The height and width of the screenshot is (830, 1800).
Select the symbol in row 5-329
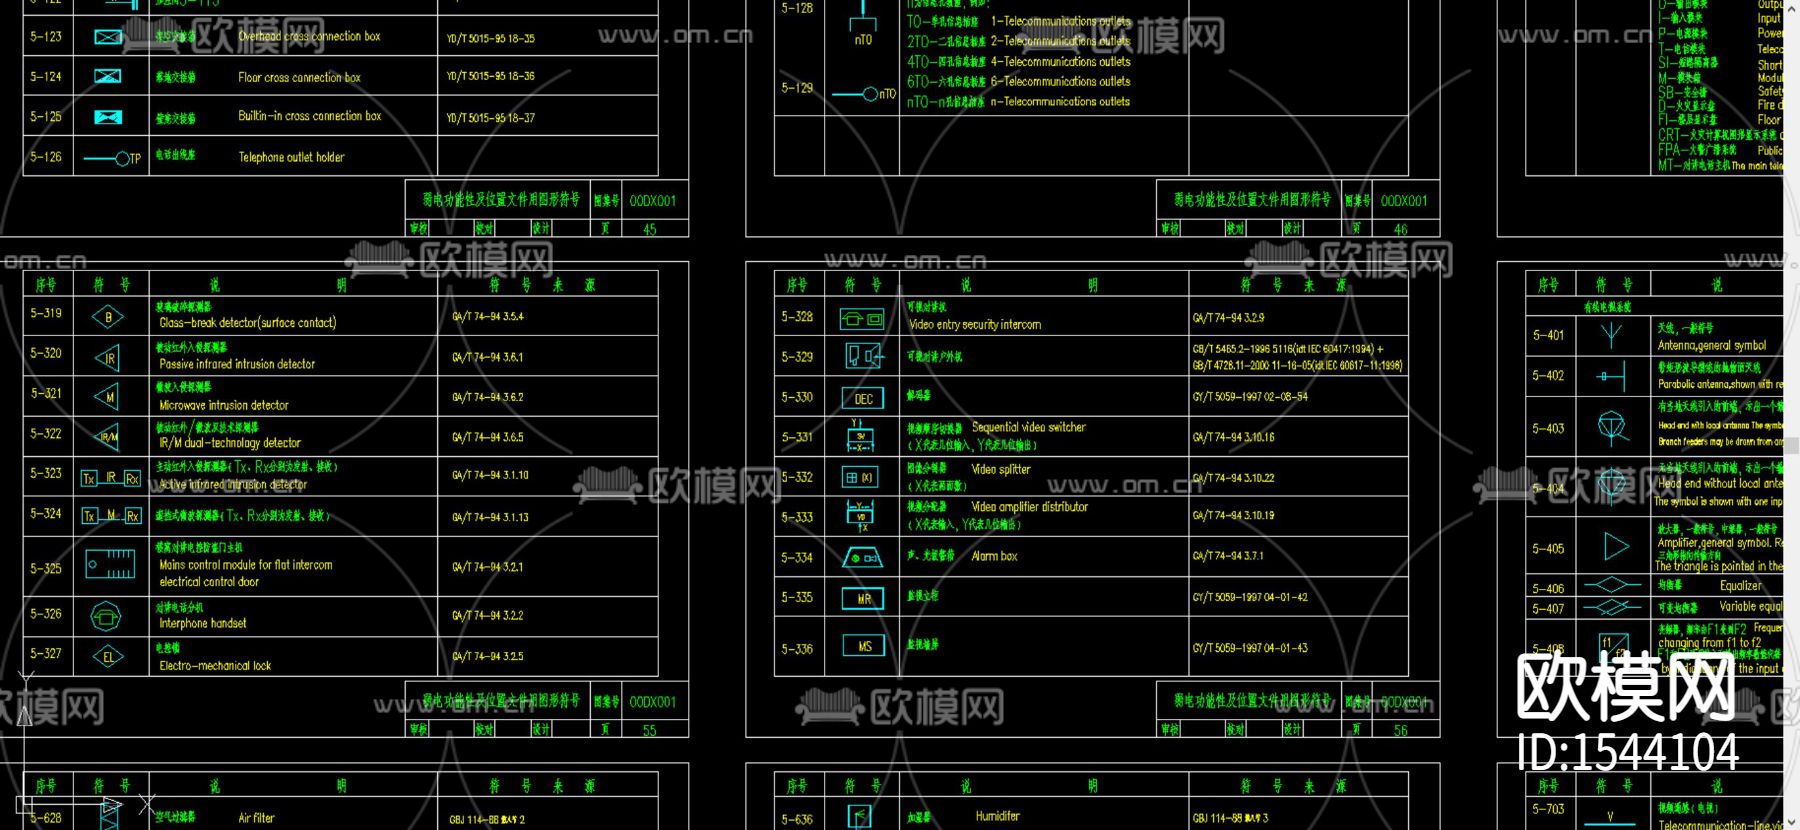pos(863,355)
